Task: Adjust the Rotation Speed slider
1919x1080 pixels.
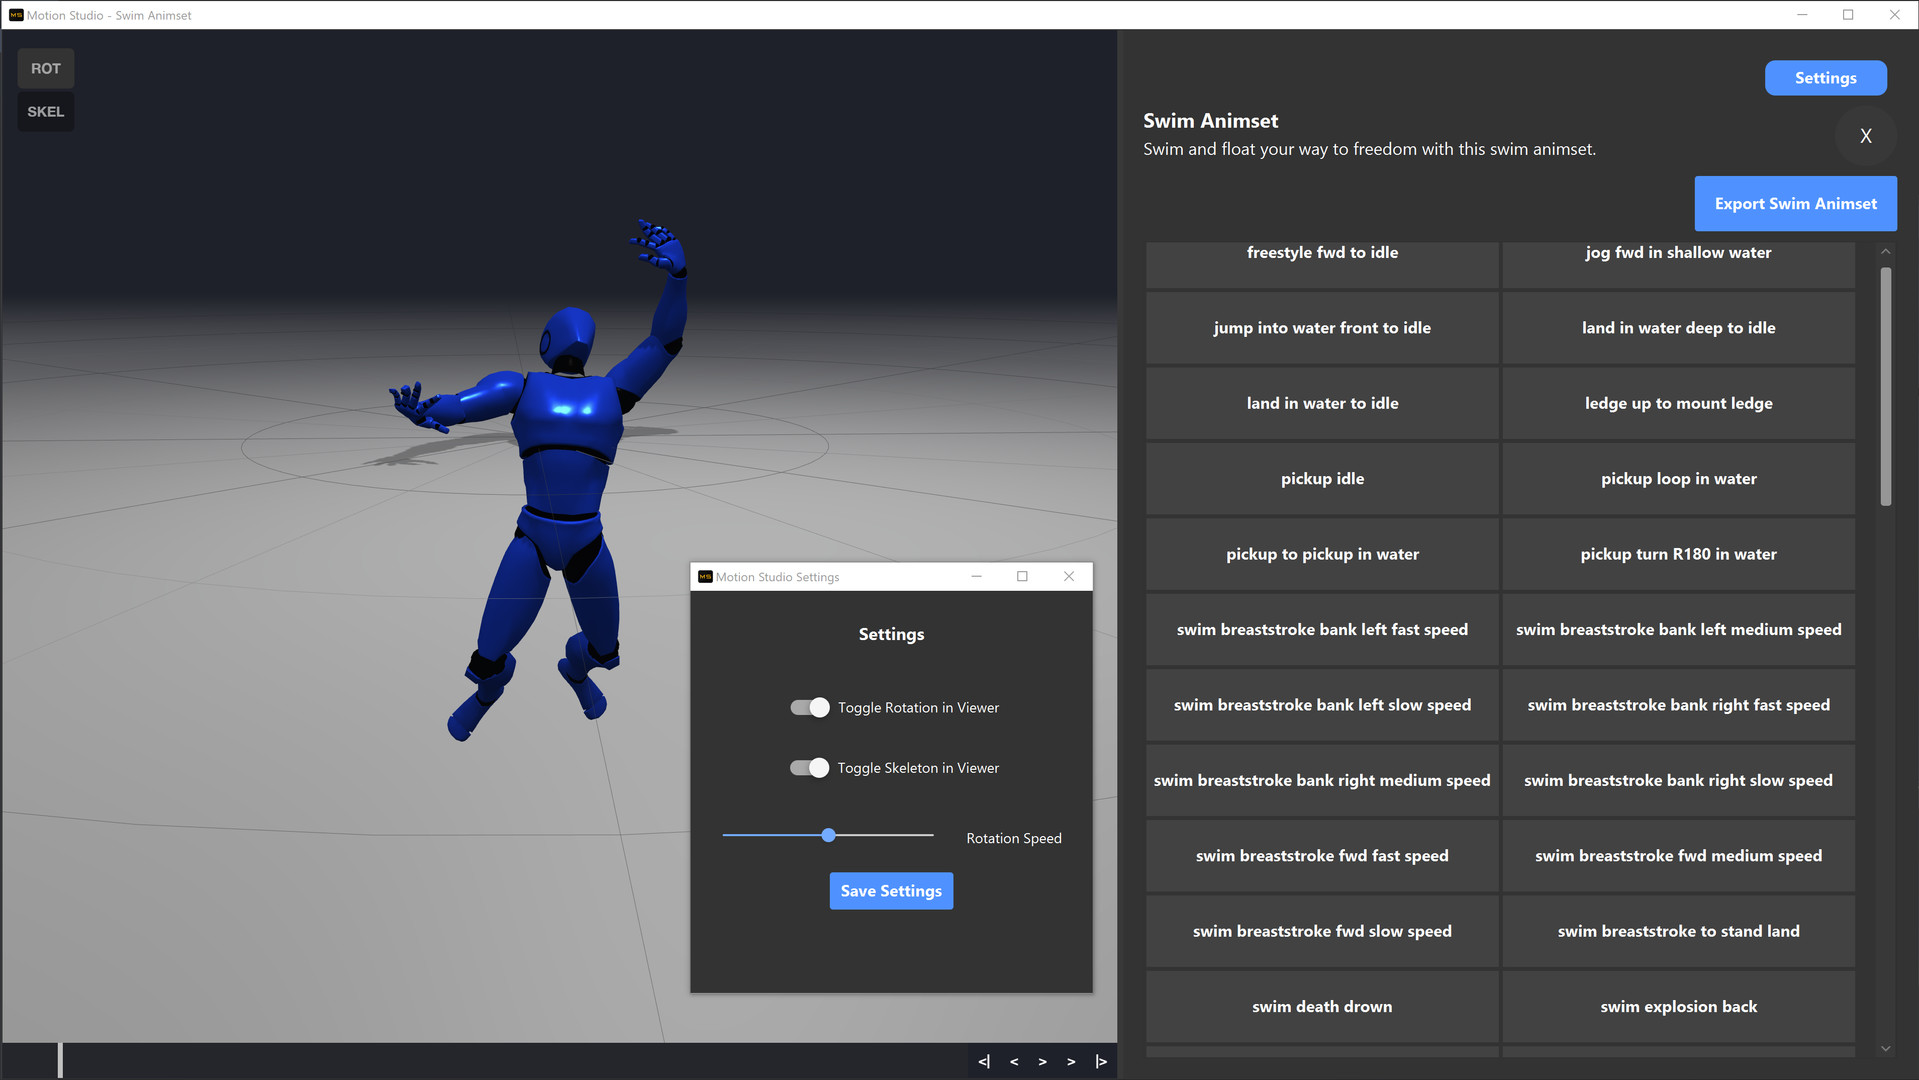Action: point(828,835)
